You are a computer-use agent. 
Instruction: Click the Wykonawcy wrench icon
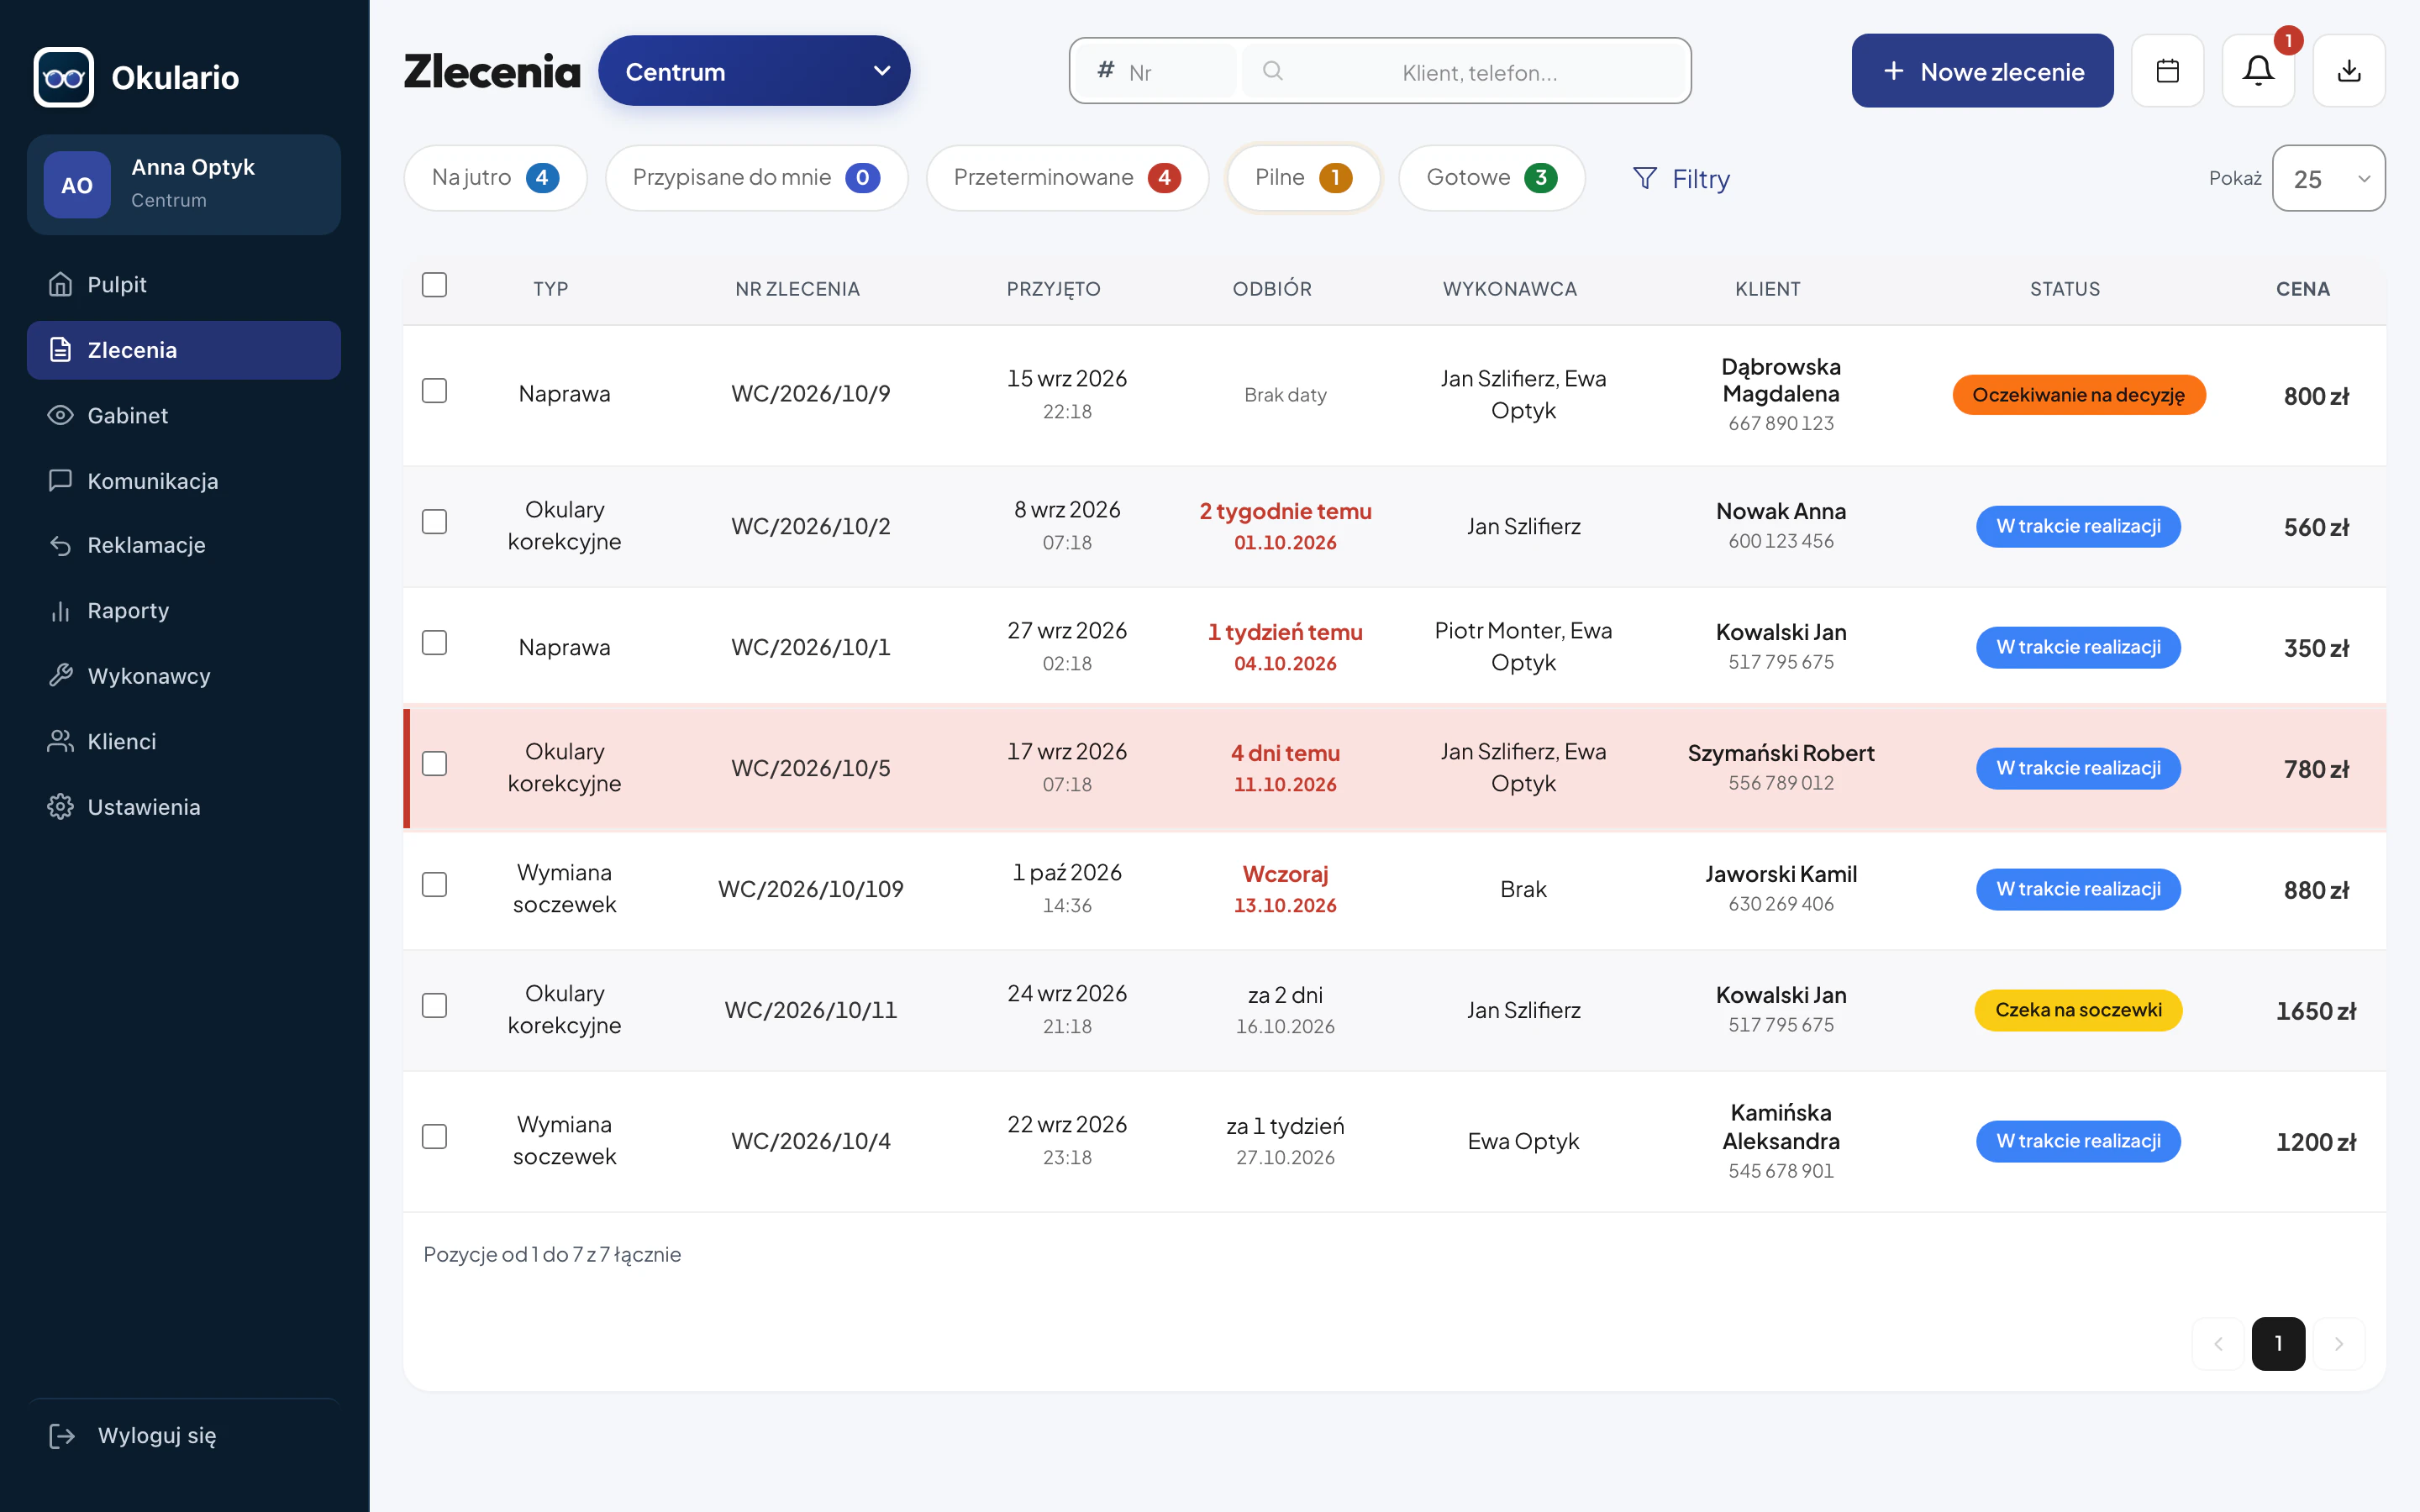60,676
